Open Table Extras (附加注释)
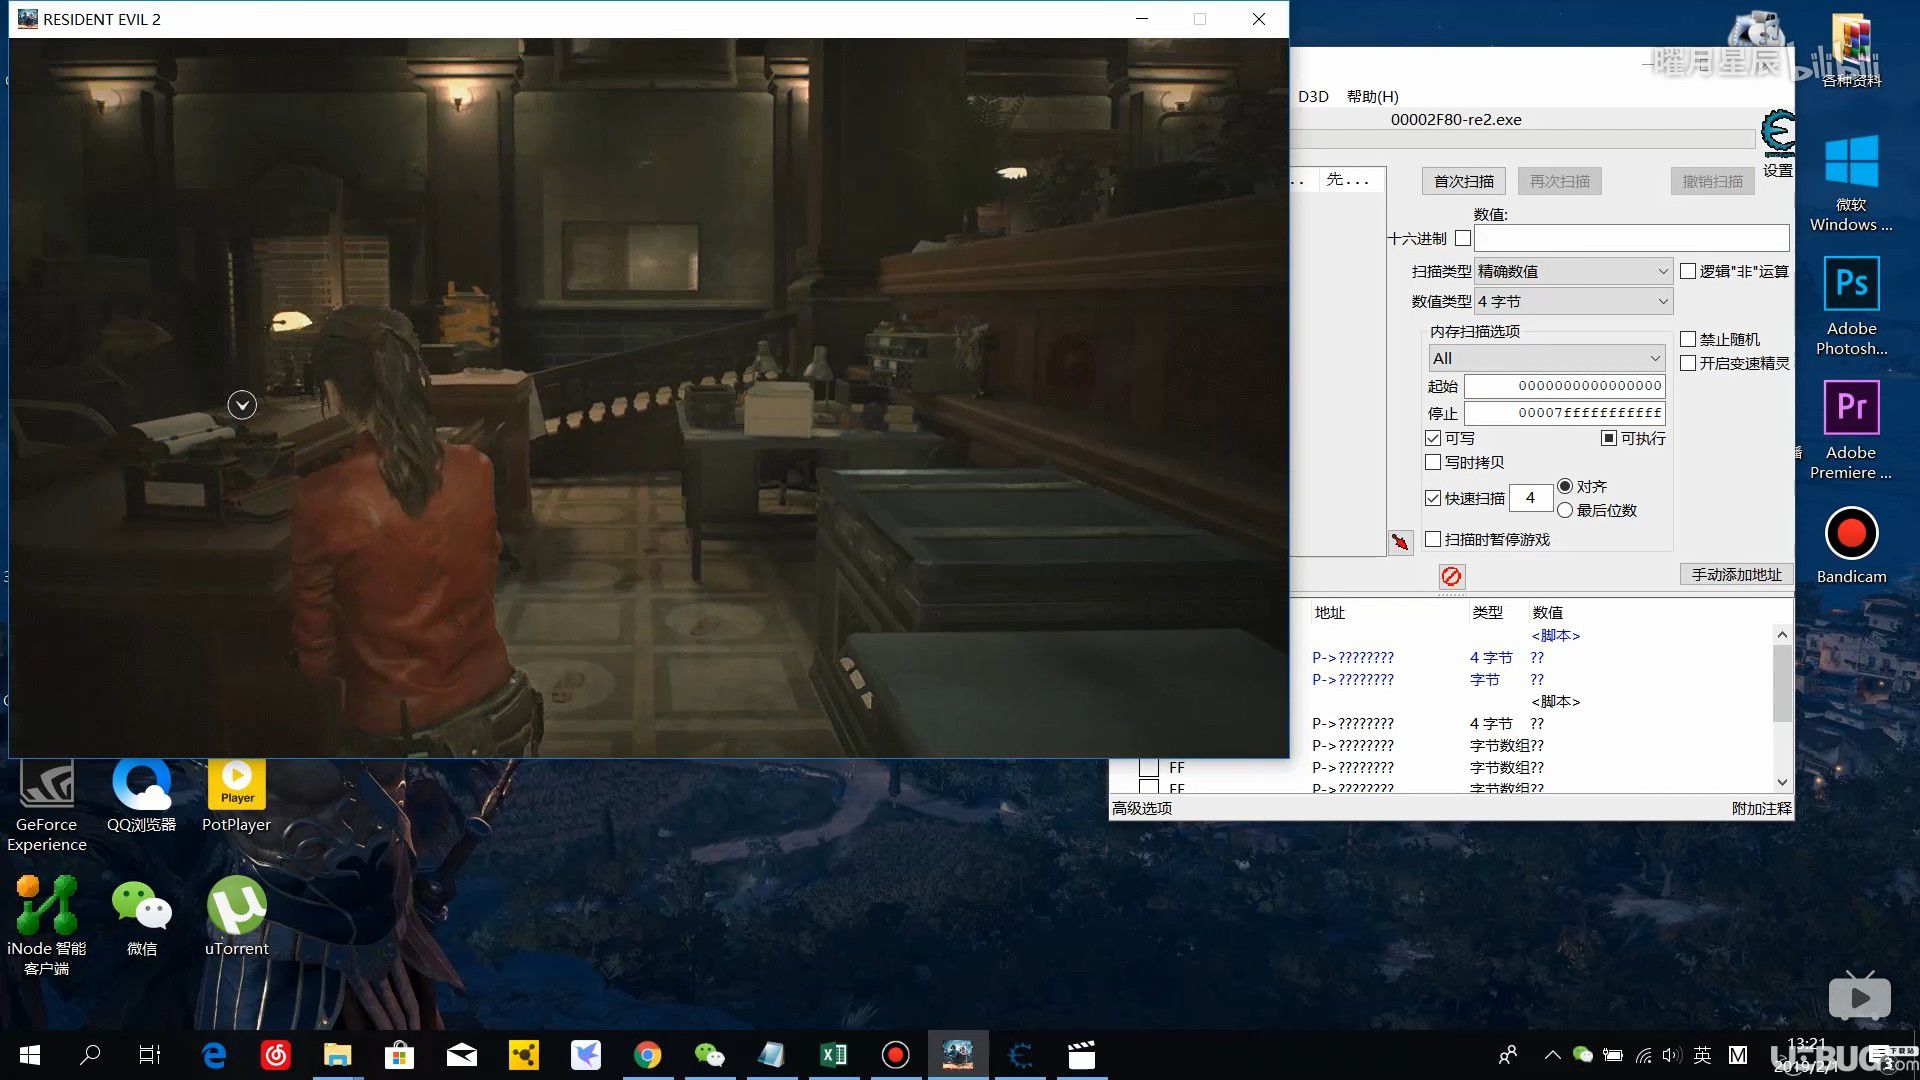1920x1080 pixels. coord(1762,808)
